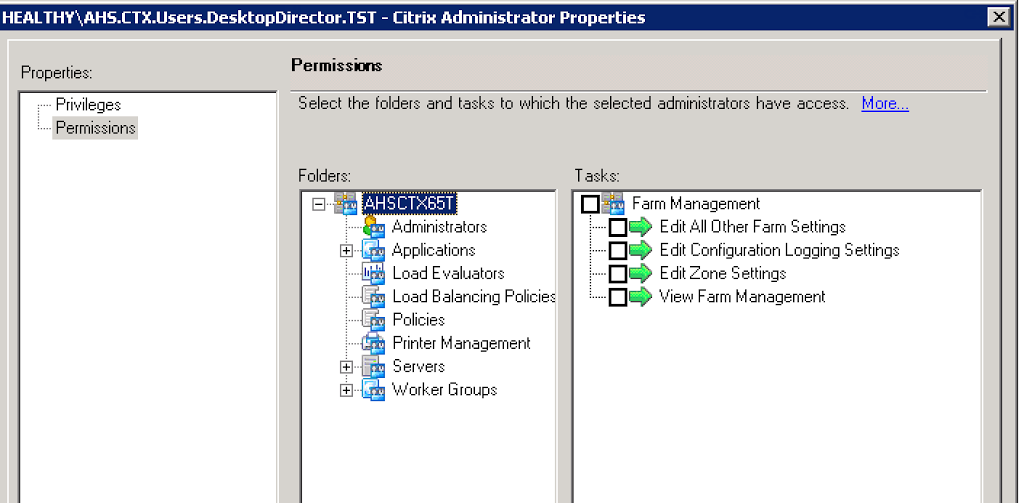This screenshot has width=1024, height=503.
Task: Tick Edit Configuration Logging Settings checkbox
Action: click(x=618, y=250)
